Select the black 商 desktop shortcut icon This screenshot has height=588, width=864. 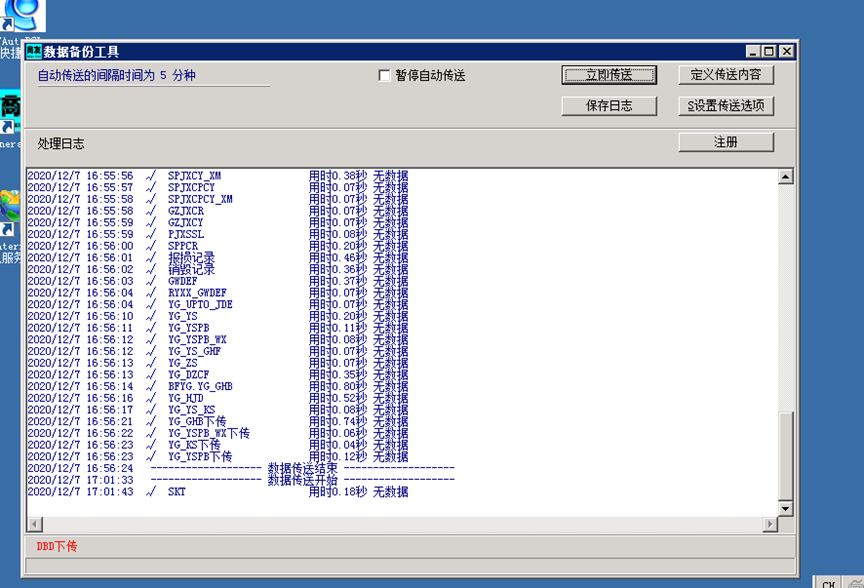click(x=10, y=110)
